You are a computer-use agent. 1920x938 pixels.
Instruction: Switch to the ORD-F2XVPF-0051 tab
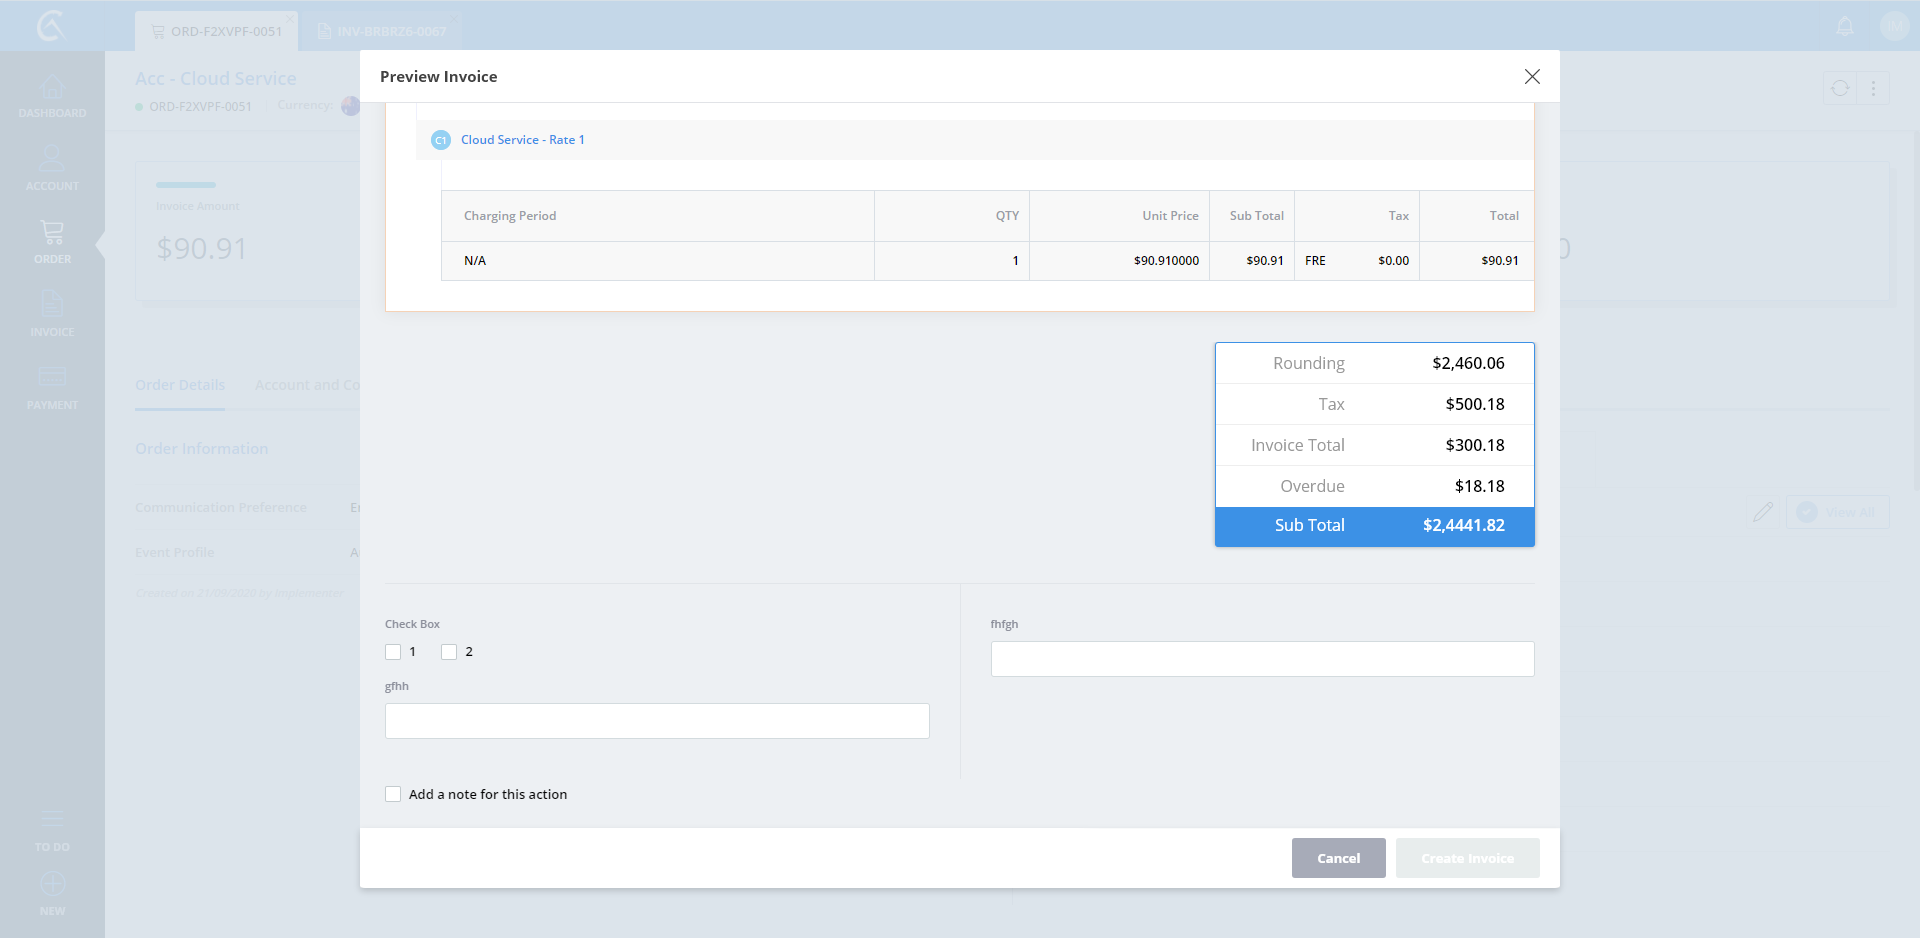pyautogui.click(x=217, y=31)
